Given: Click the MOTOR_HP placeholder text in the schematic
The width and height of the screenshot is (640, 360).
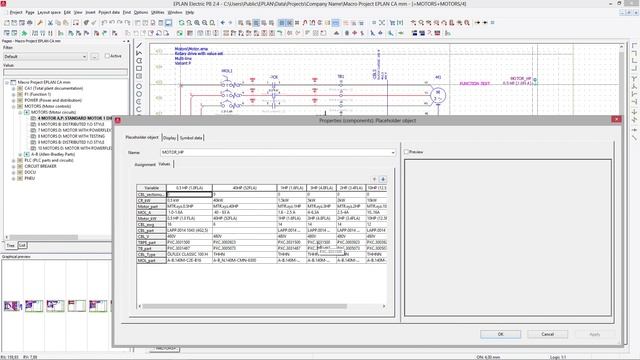Looking at the screenshot, I should 520,78.
